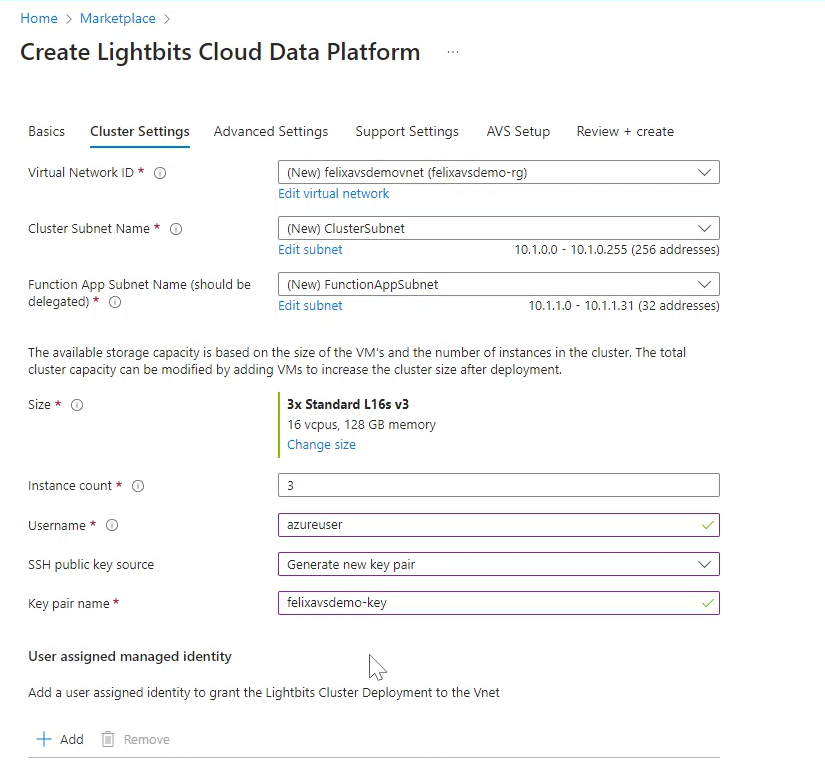Navigate to Home breadcrumb
The height and width of the screenshot is (768, 825).
click(x=39, y=18)
